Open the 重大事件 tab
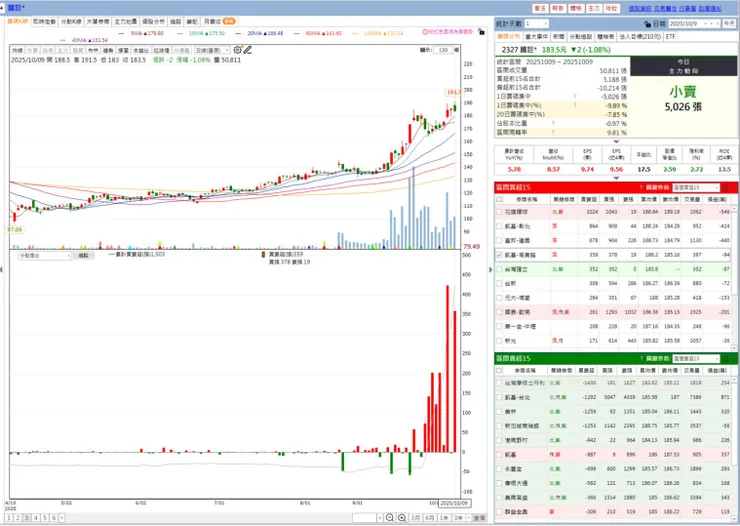Screen dimensions: 740x526 click(536, 36)
